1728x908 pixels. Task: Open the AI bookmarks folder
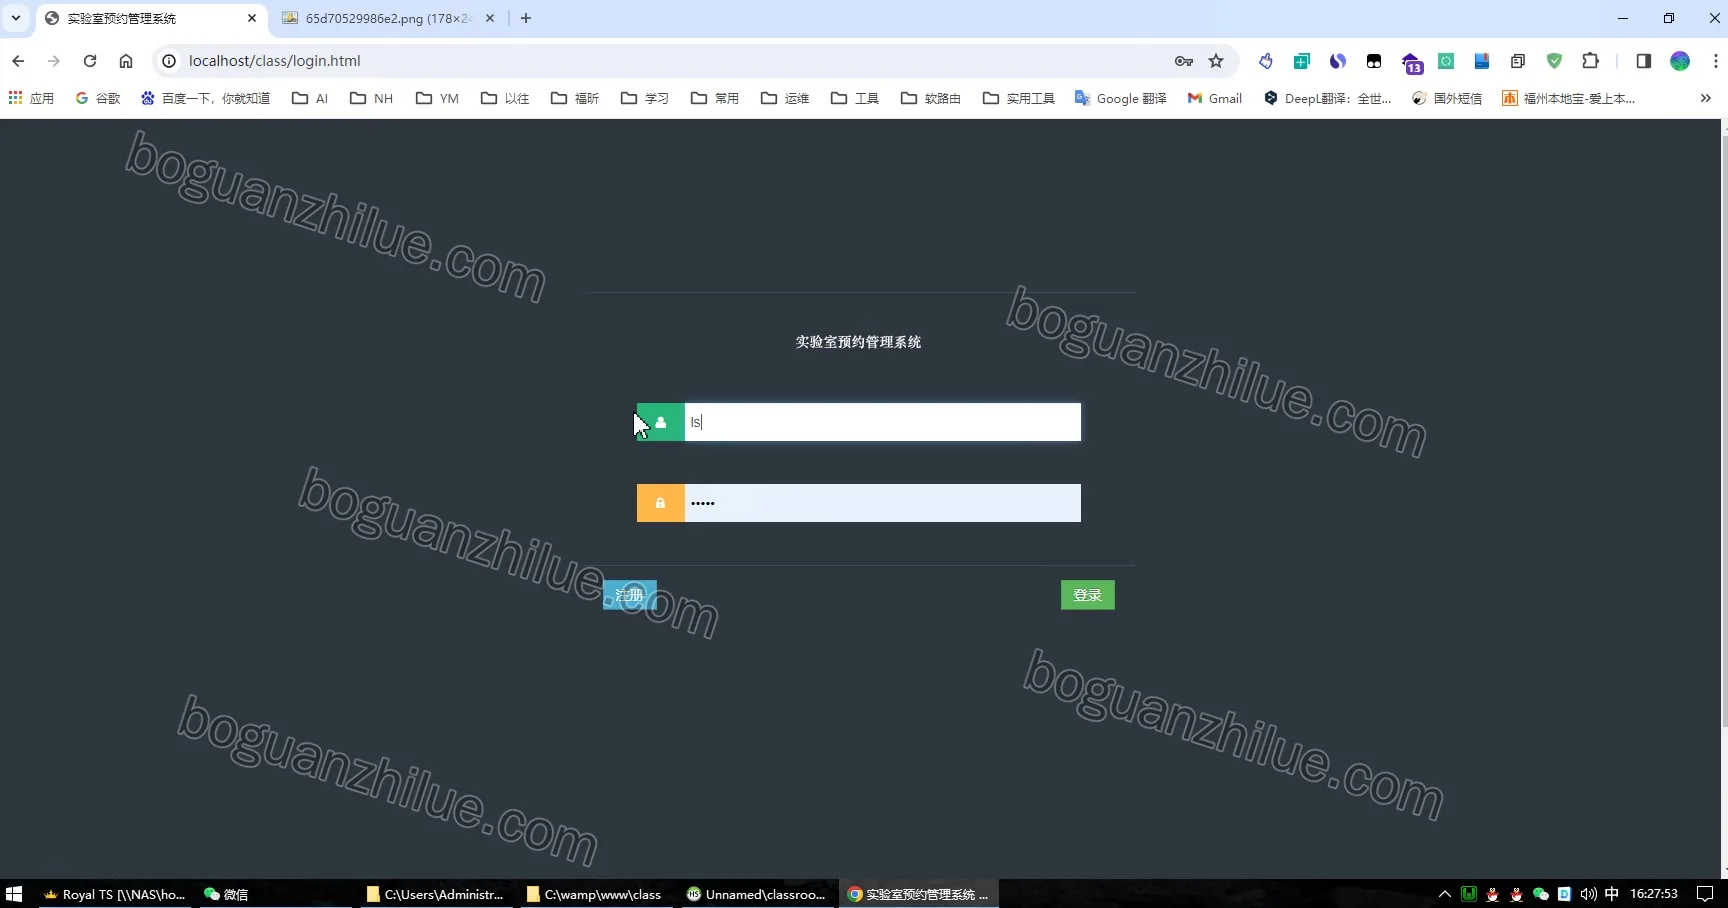coord(310,98)
